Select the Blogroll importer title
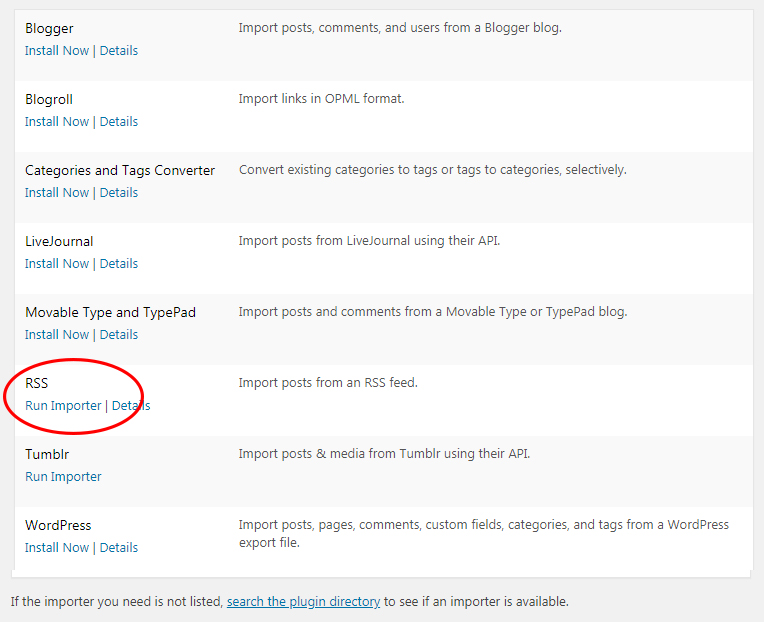 click(x=49, y=100)
